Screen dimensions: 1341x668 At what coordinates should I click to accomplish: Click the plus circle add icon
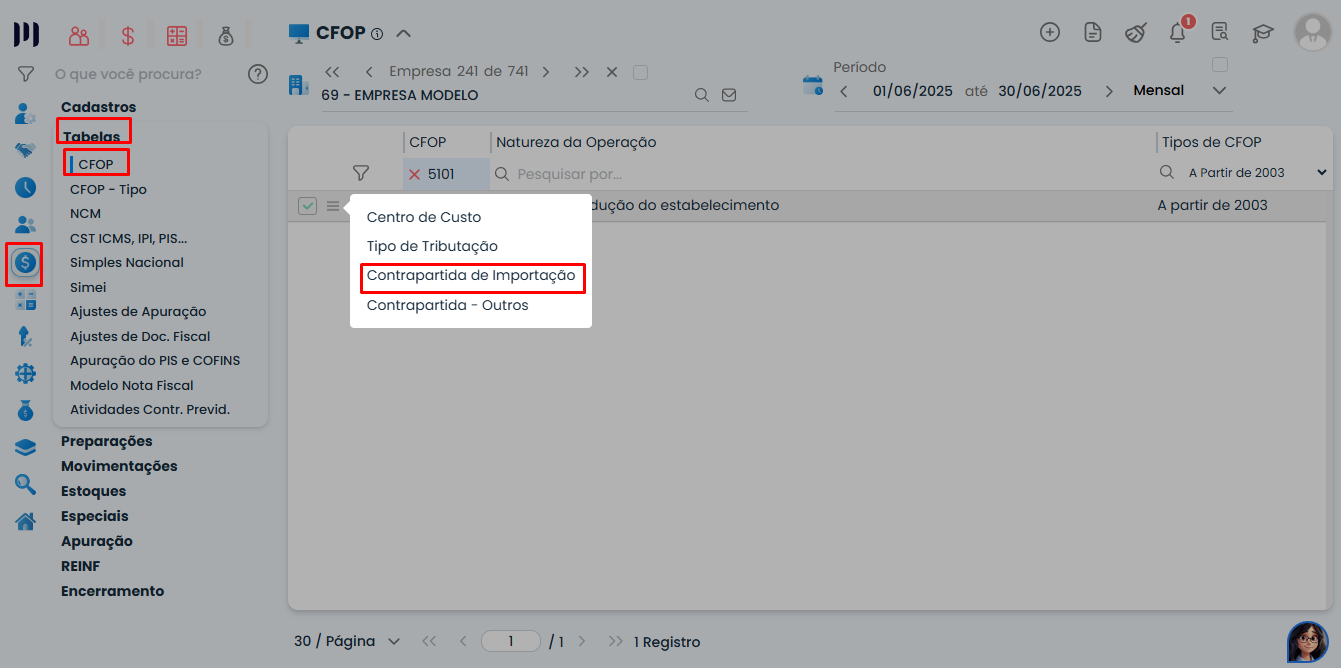(x=1050, y=32)
